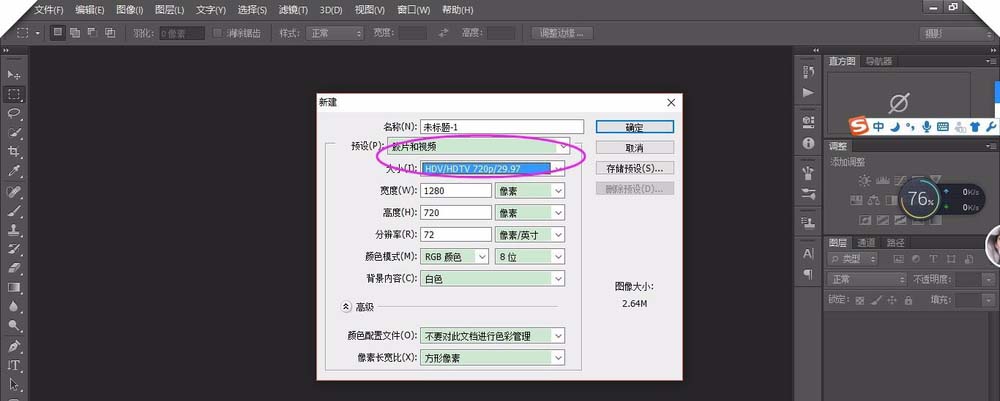Select the Move tool

pos(15,75)
